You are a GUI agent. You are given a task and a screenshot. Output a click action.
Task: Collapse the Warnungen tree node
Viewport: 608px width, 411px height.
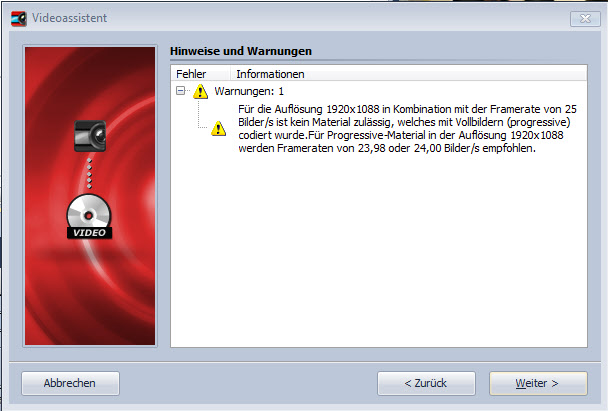pos(181,91)
